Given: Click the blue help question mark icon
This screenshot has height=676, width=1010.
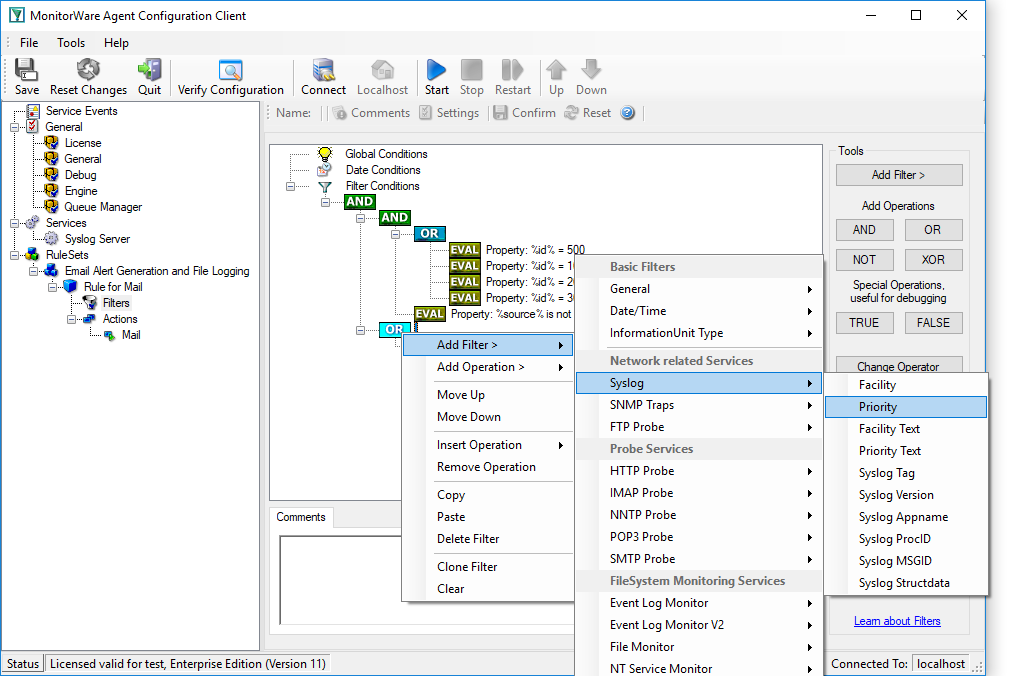Looking at the screenshot, I should [x=627, y=113].
